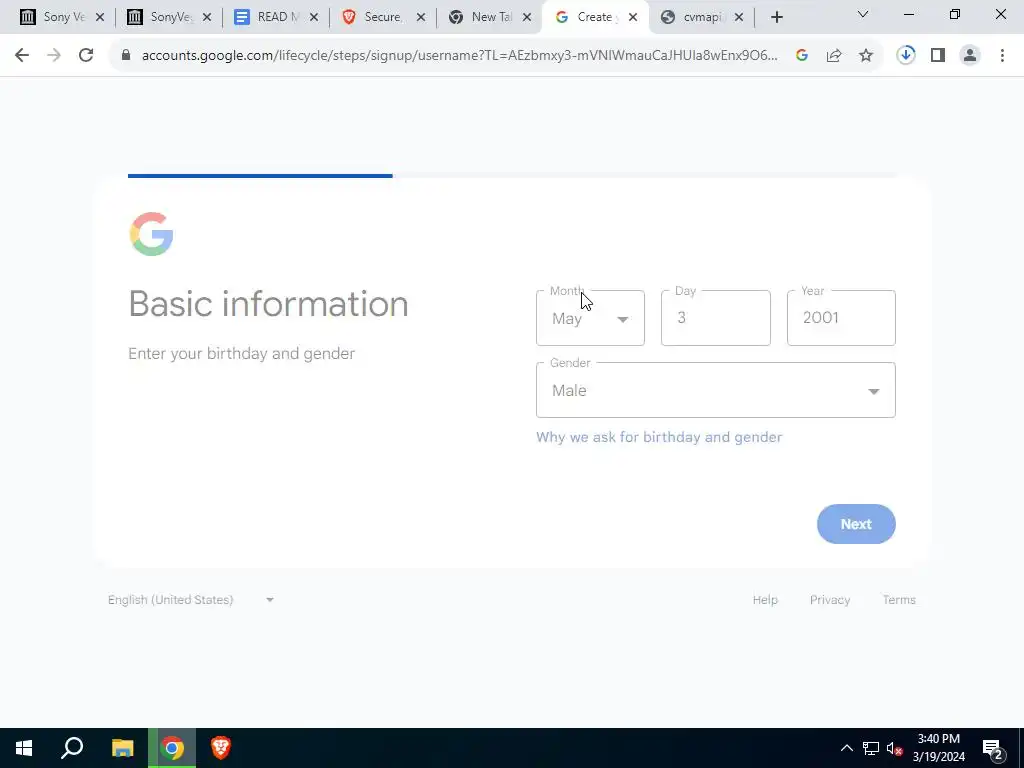Open the notification center icon

[993, 748]
